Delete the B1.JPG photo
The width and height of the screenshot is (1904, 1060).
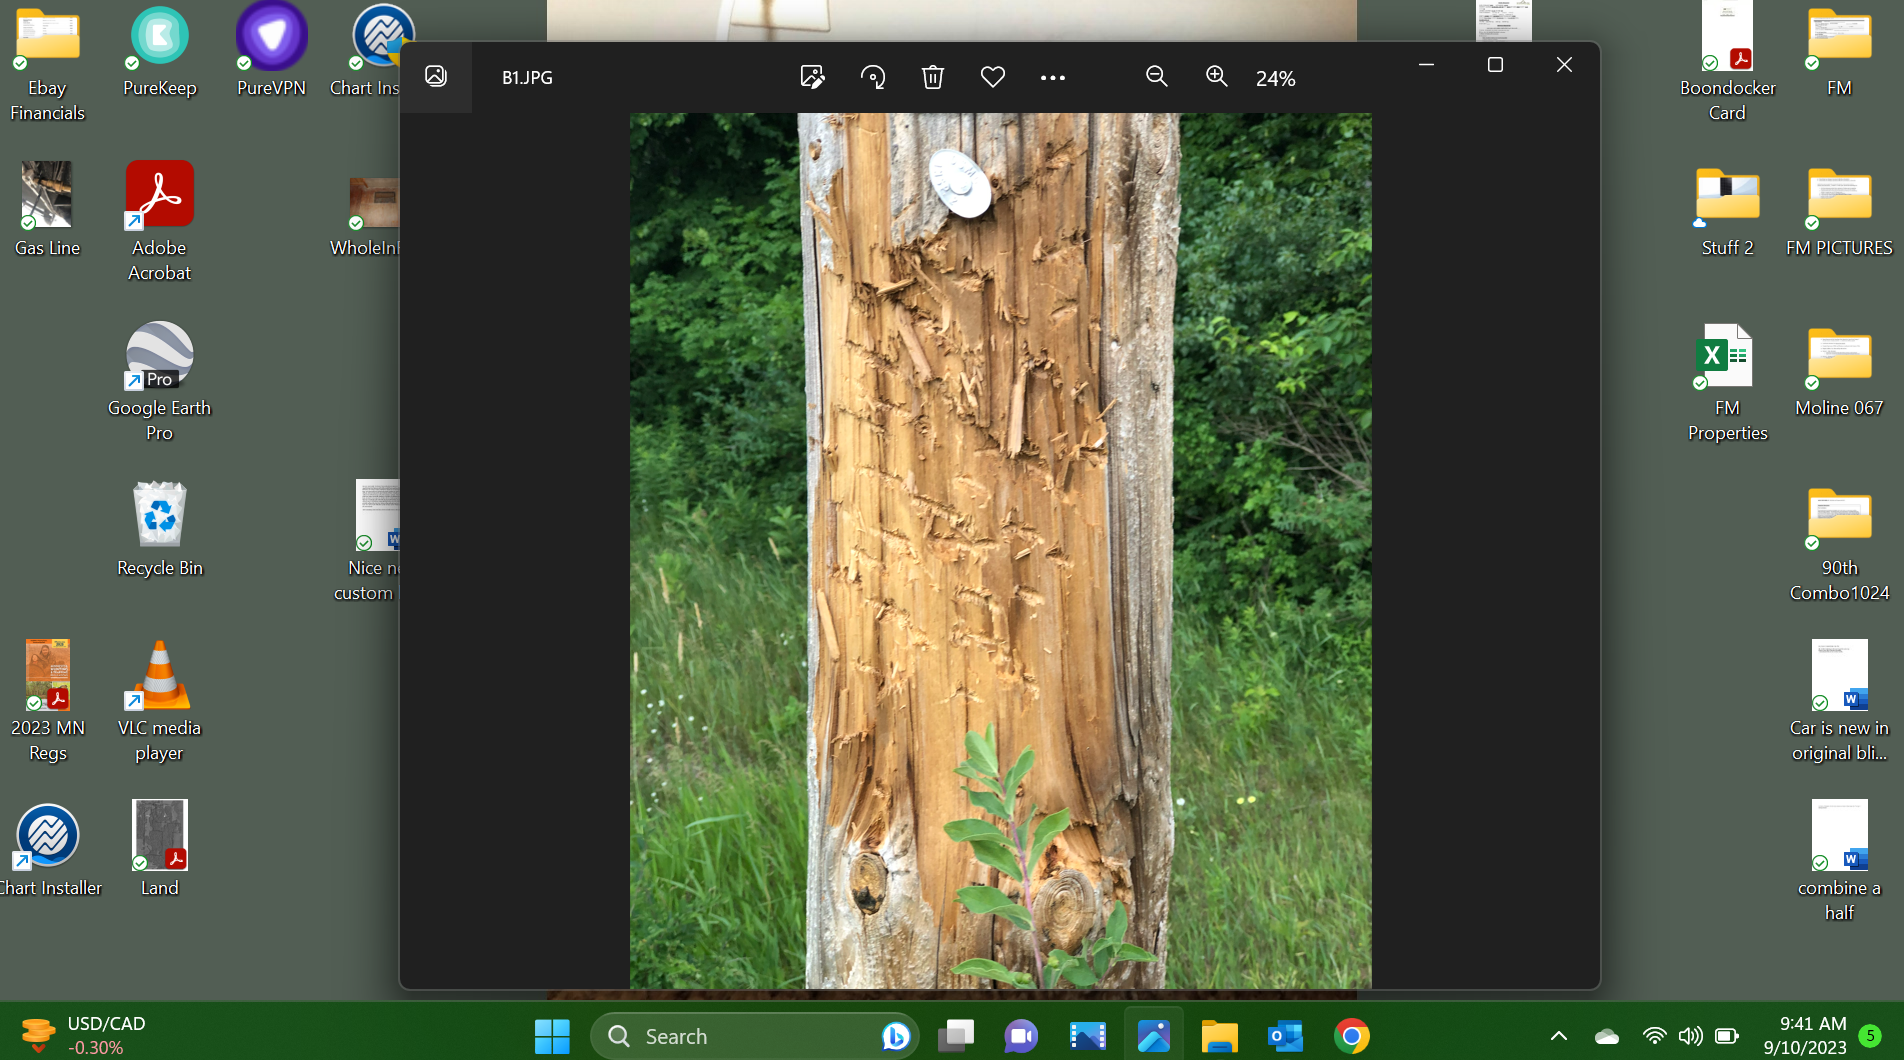(x=933, y=77)
